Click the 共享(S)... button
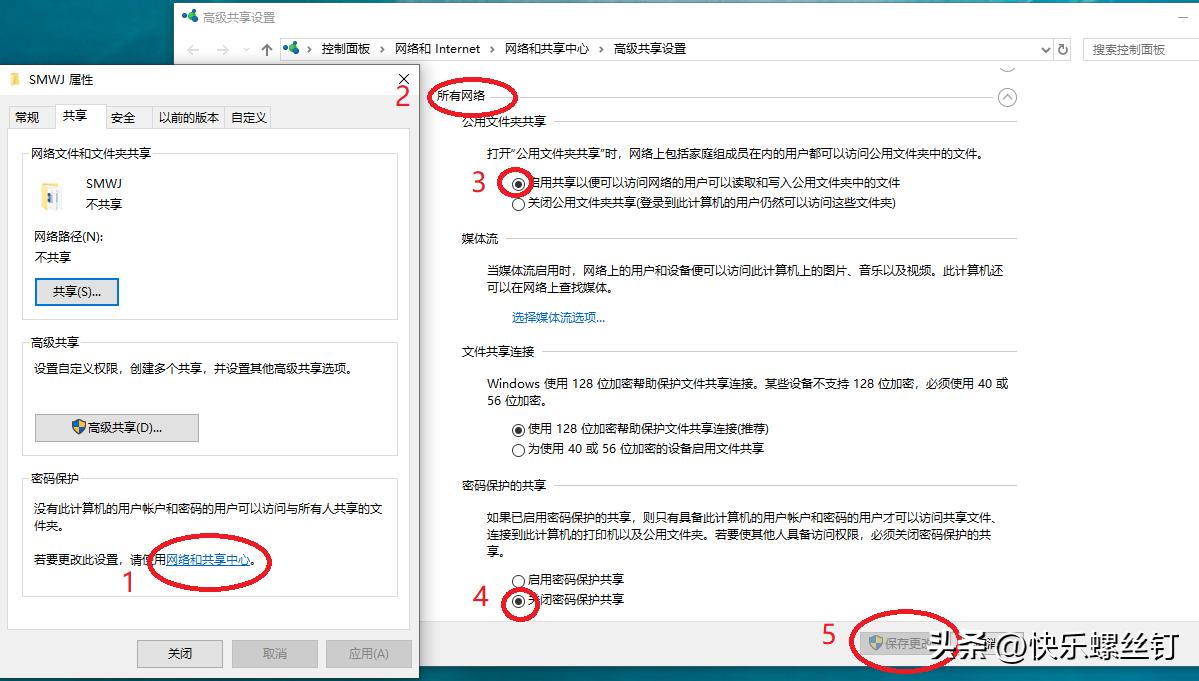The image size is (1199, 681). pos(77,291)
